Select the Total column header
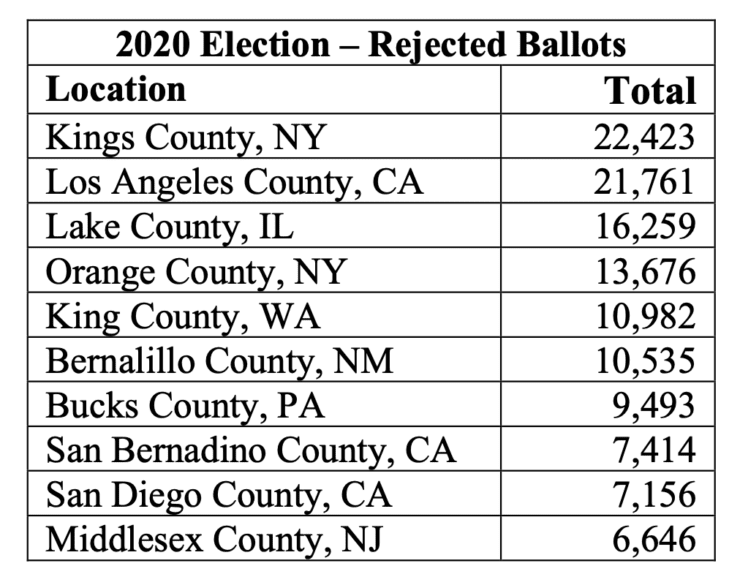The image size is (740, 585). [x=650, y=91]
